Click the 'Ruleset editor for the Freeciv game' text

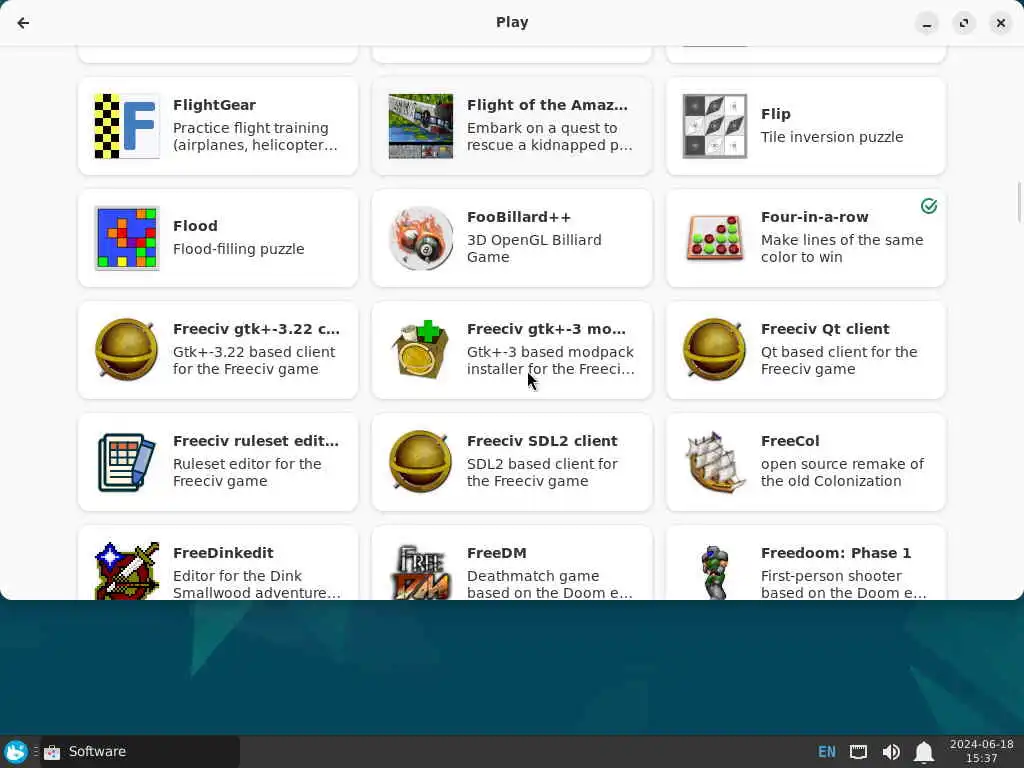247,473
